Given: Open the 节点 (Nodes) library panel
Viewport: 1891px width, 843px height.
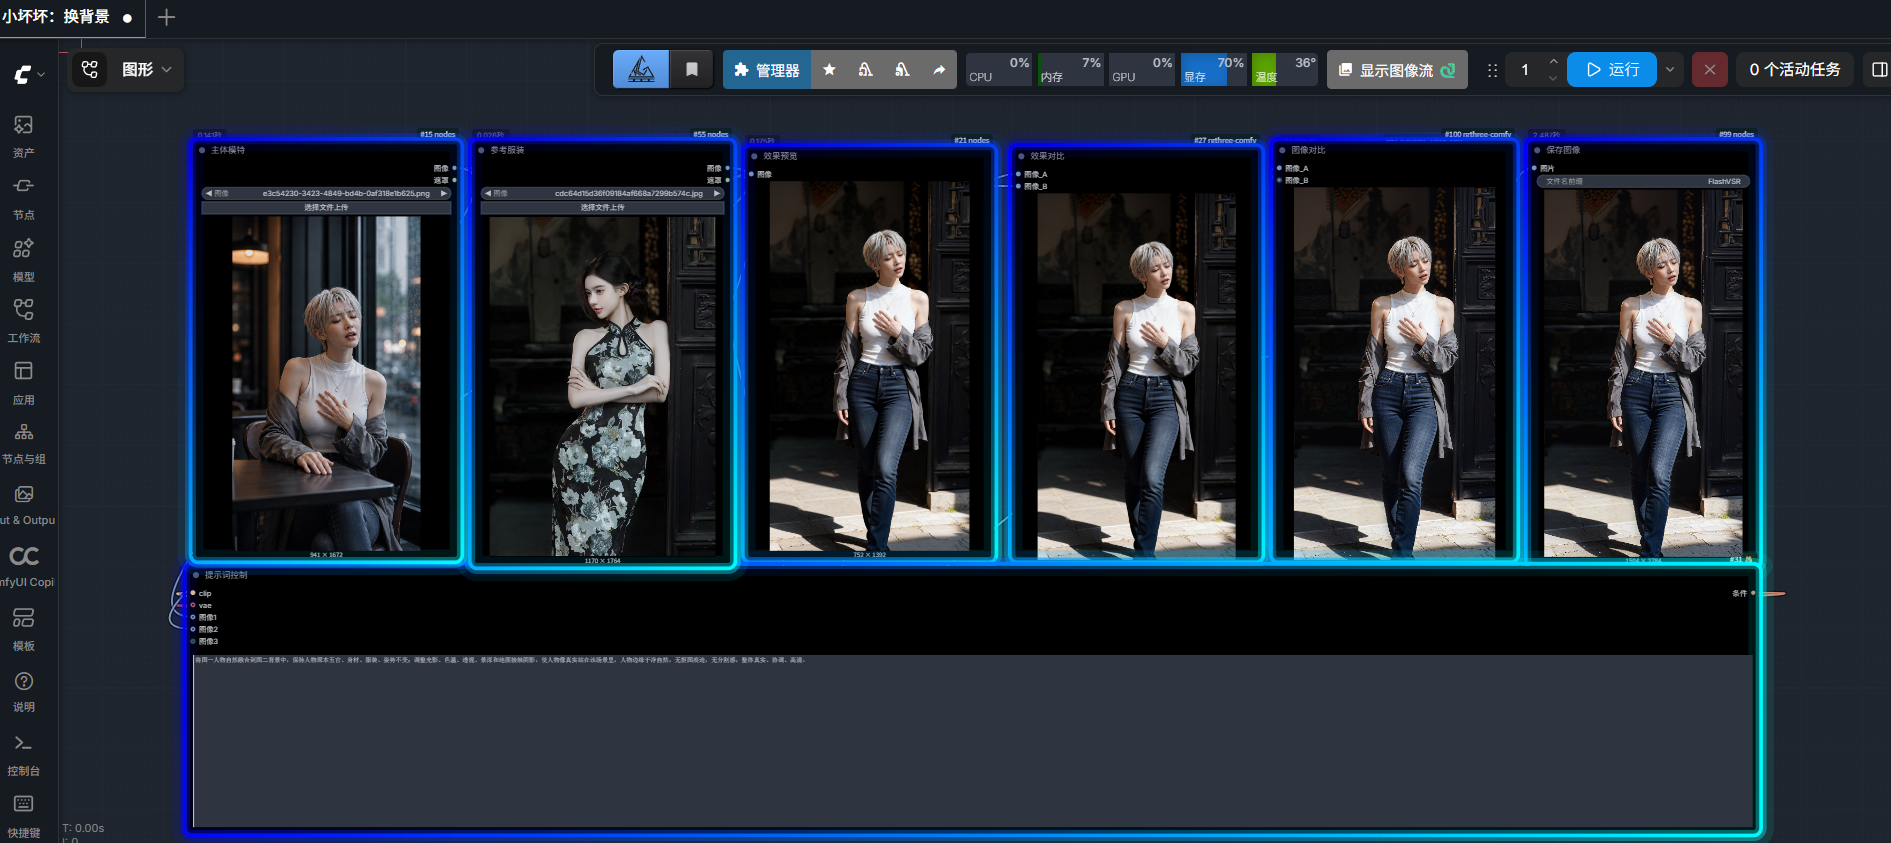Looking at the screenshot, I should pos(24,198).
